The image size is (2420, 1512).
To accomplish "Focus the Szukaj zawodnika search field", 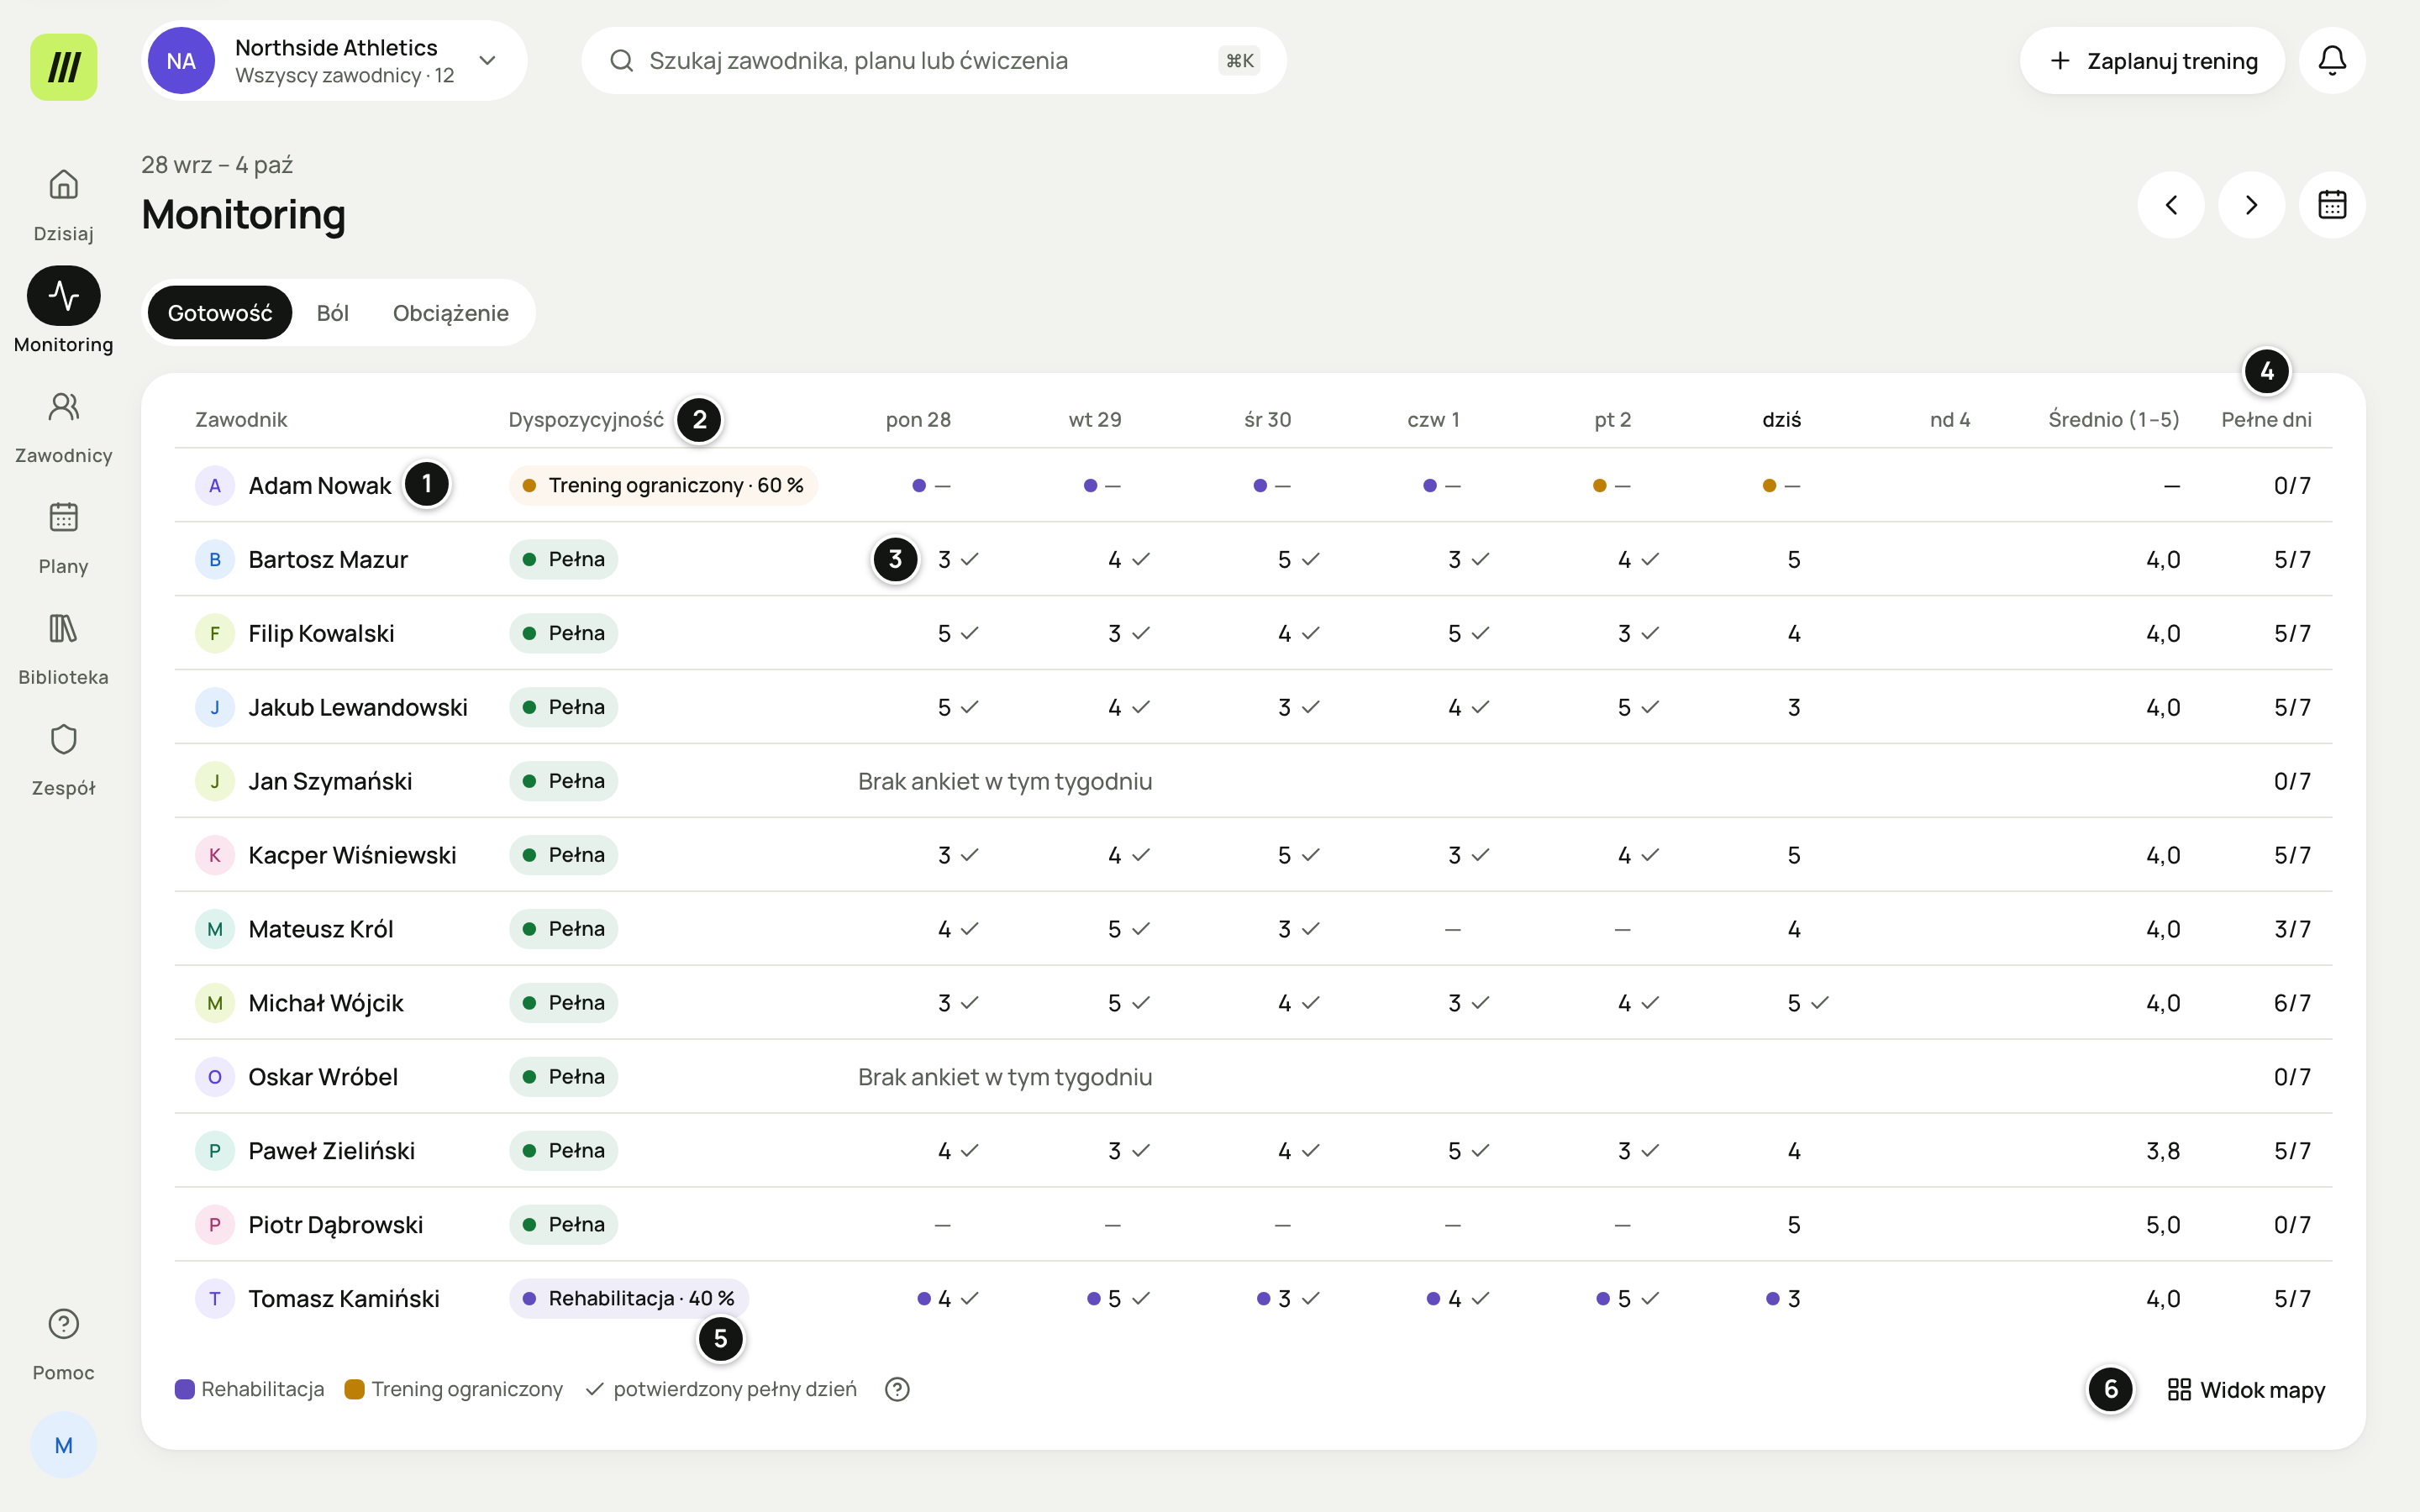I will coord(933,60).
